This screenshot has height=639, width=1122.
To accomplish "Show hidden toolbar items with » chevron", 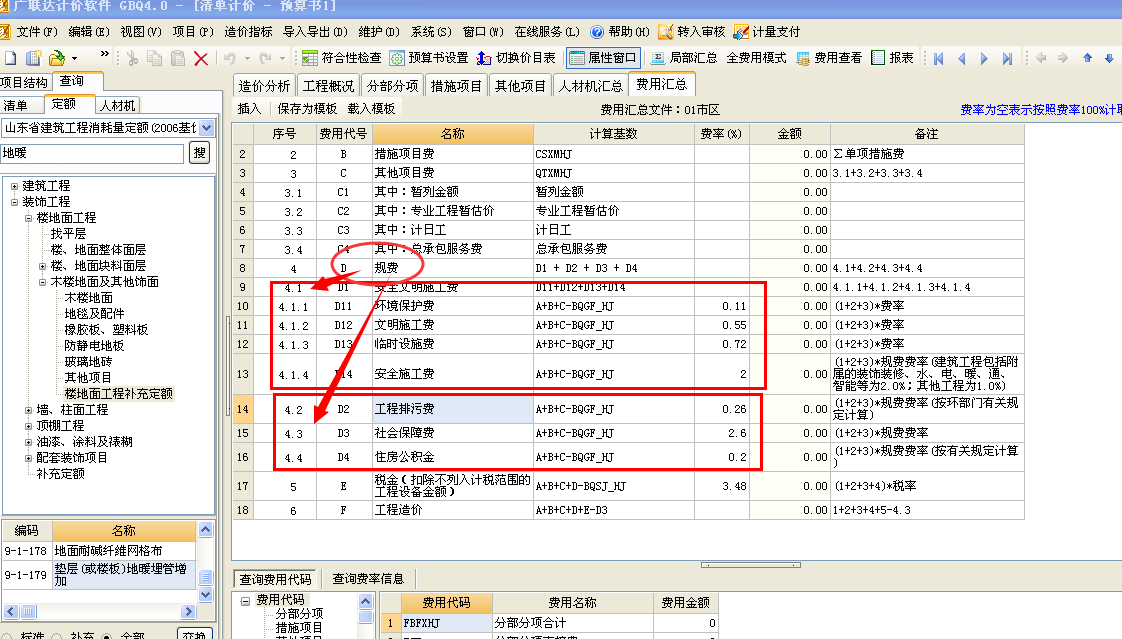I will [104, 54].
